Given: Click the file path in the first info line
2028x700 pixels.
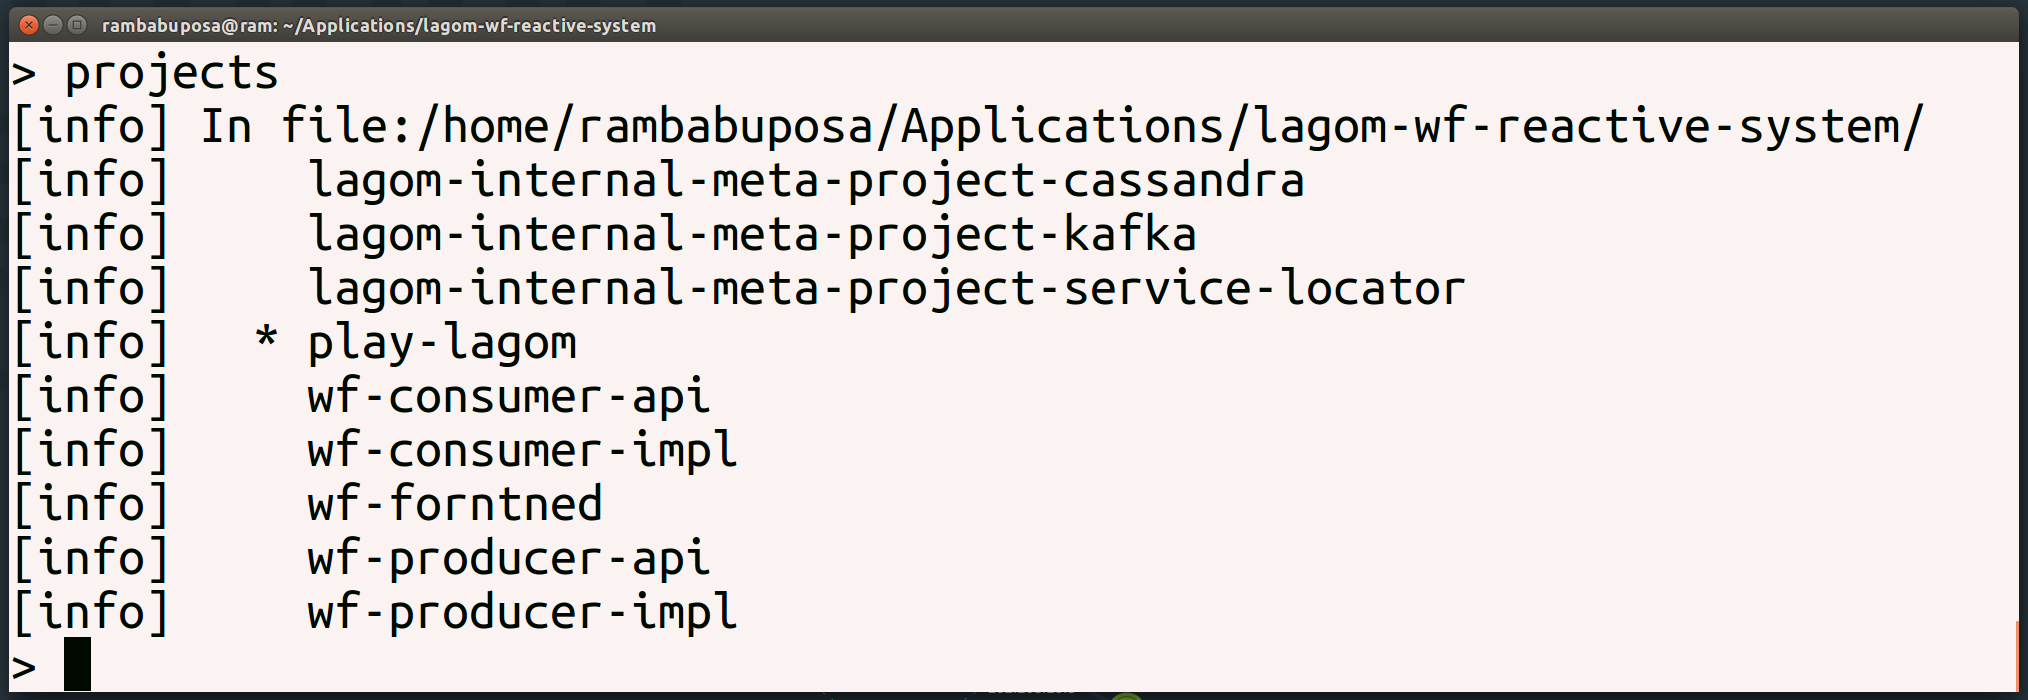Looking at the screenshot, I should (x=1102, y=127).
